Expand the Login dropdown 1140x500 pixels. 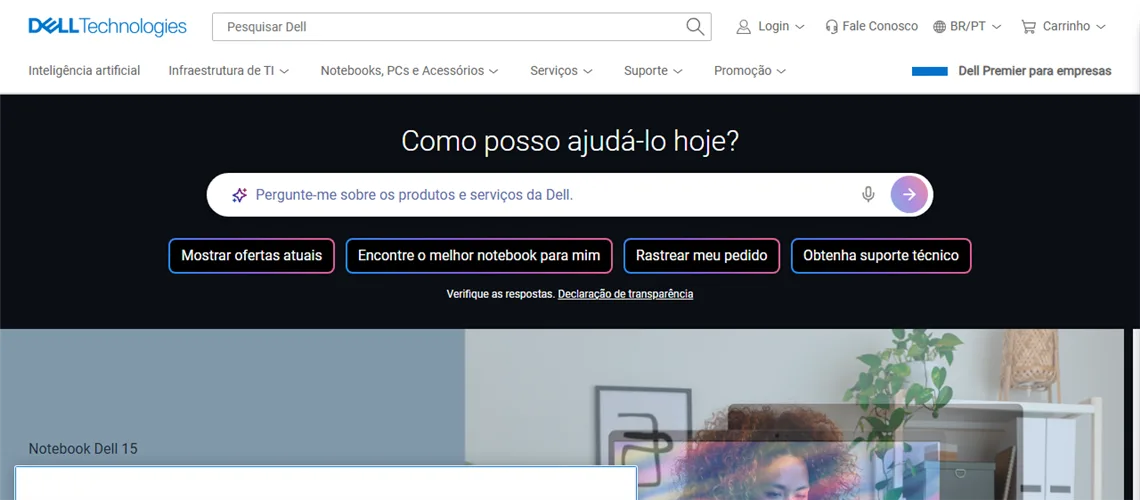click(x=771, y=27)
